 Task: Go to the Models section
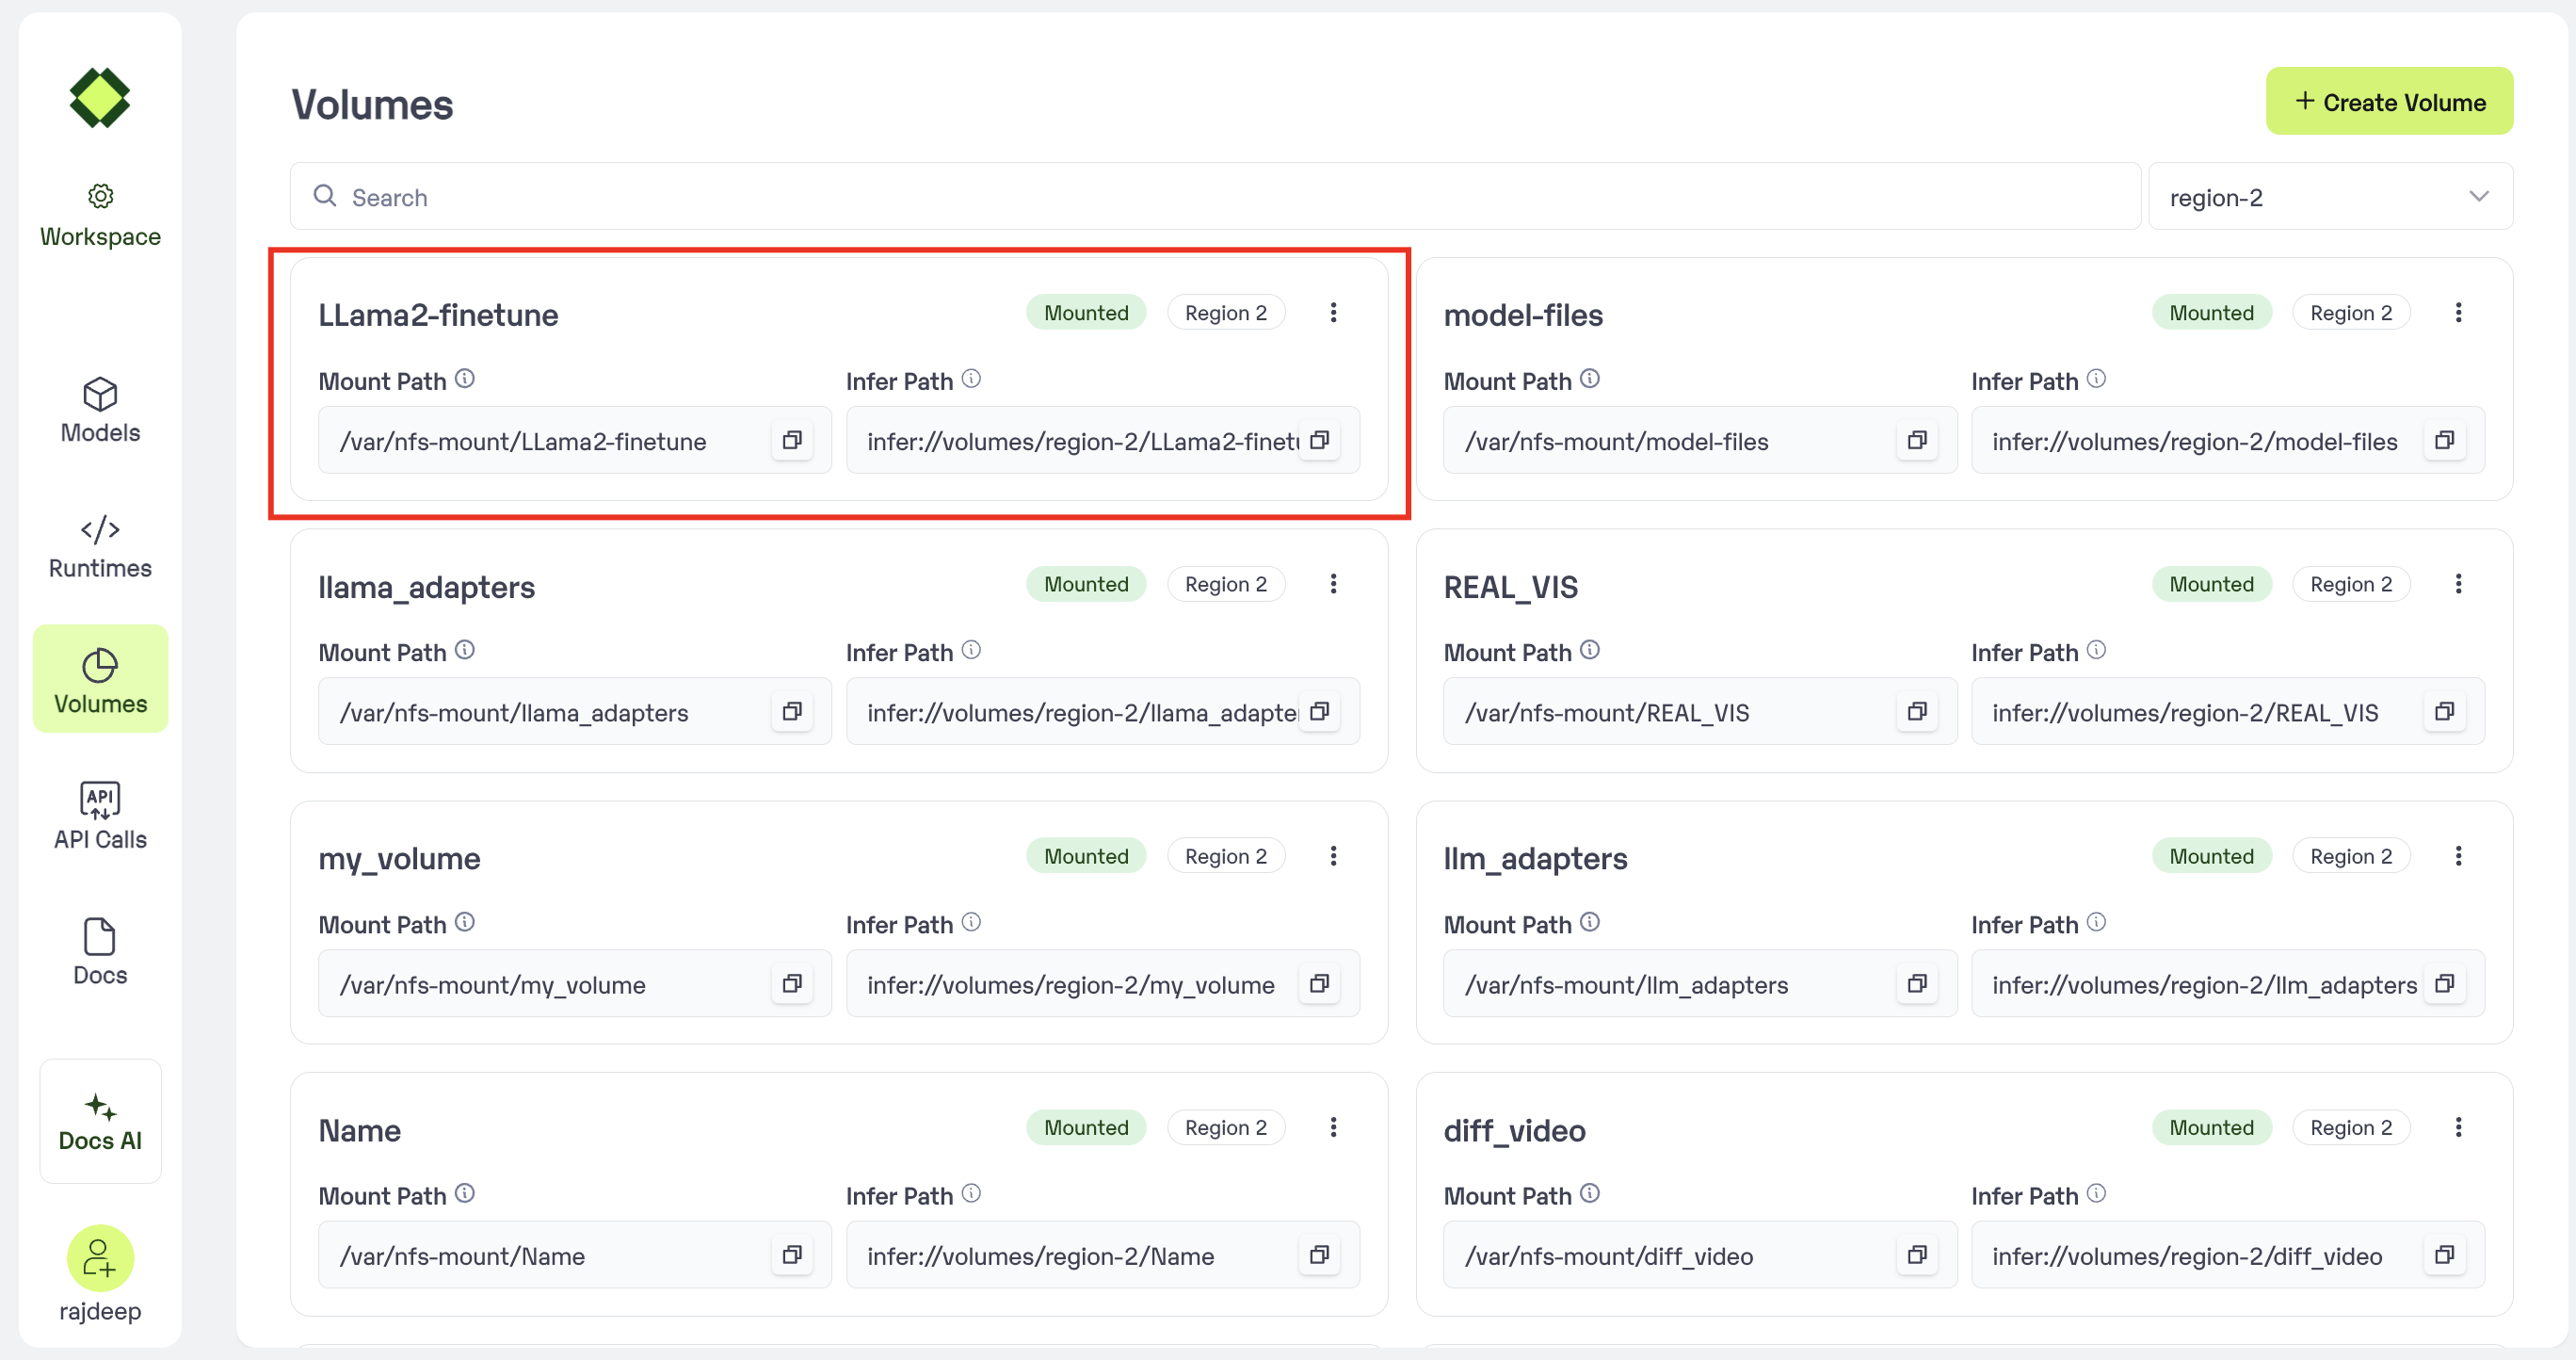(x=100, y=410)
